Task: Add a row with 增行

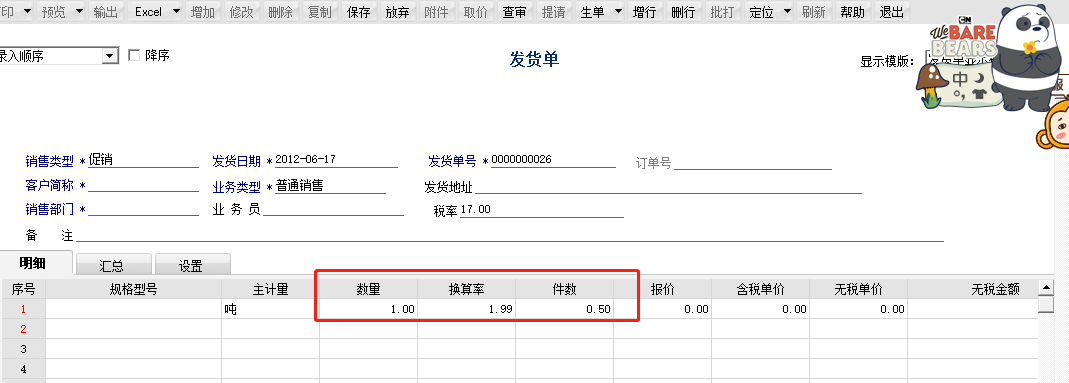Action: [x=644, y=12]
